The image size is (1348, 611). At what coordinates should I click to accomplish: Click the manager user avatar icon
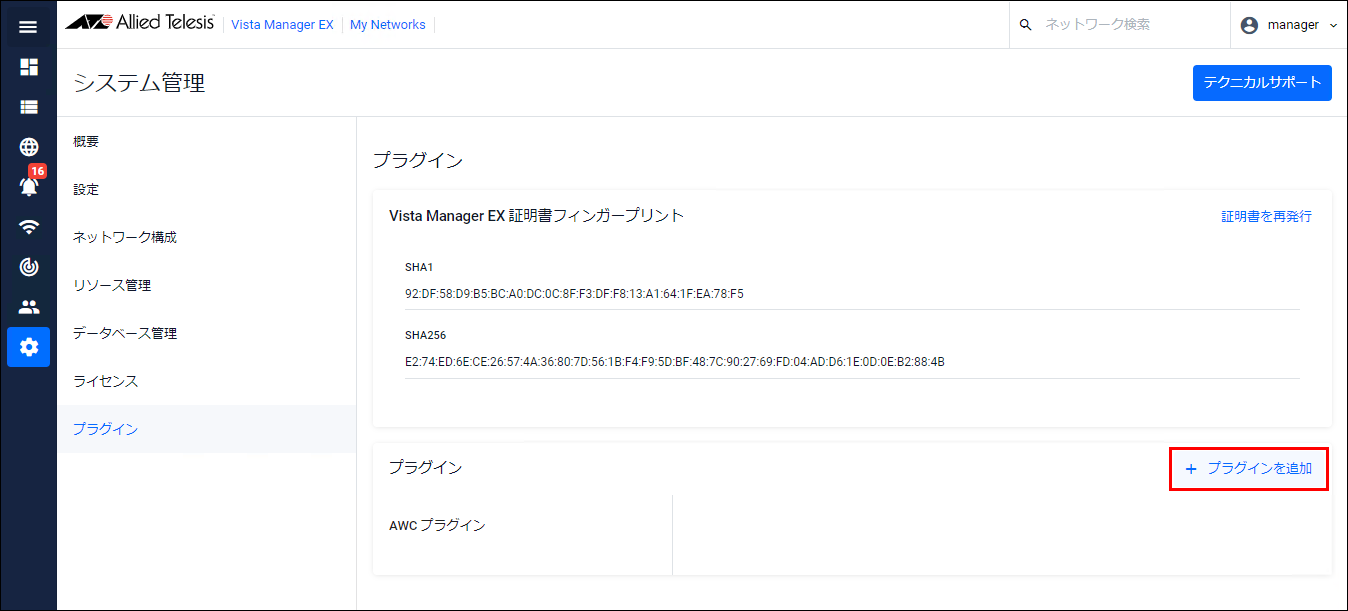pyautogui.click(x=1249, y=25)
